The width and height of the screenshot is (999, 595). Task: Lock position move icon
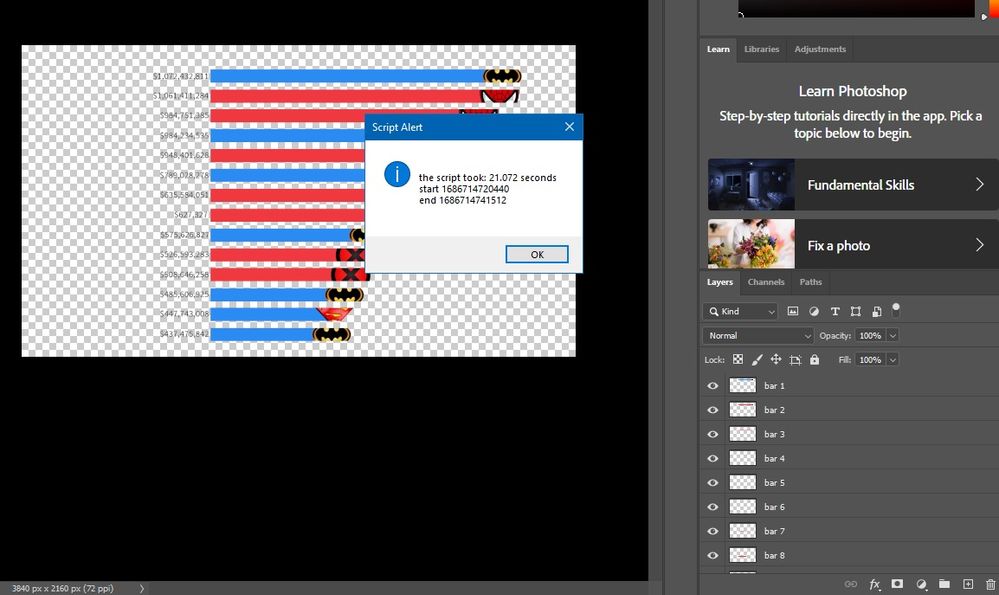[775, 359]
